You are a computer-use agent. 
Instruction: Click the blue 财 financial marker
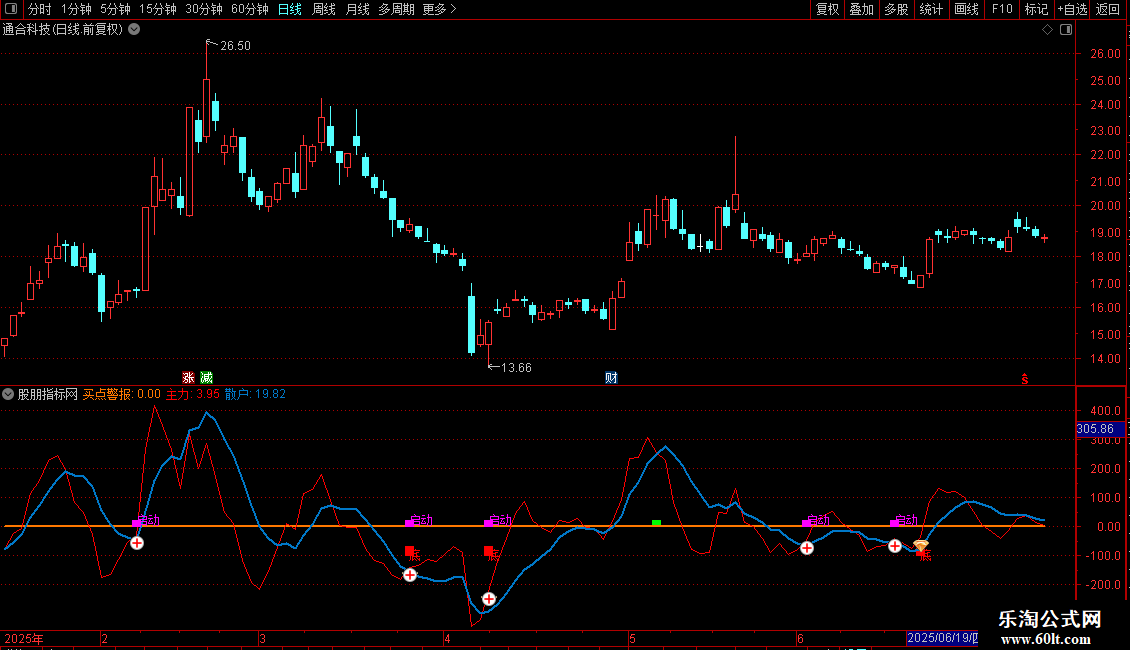[x=610, y=378]
